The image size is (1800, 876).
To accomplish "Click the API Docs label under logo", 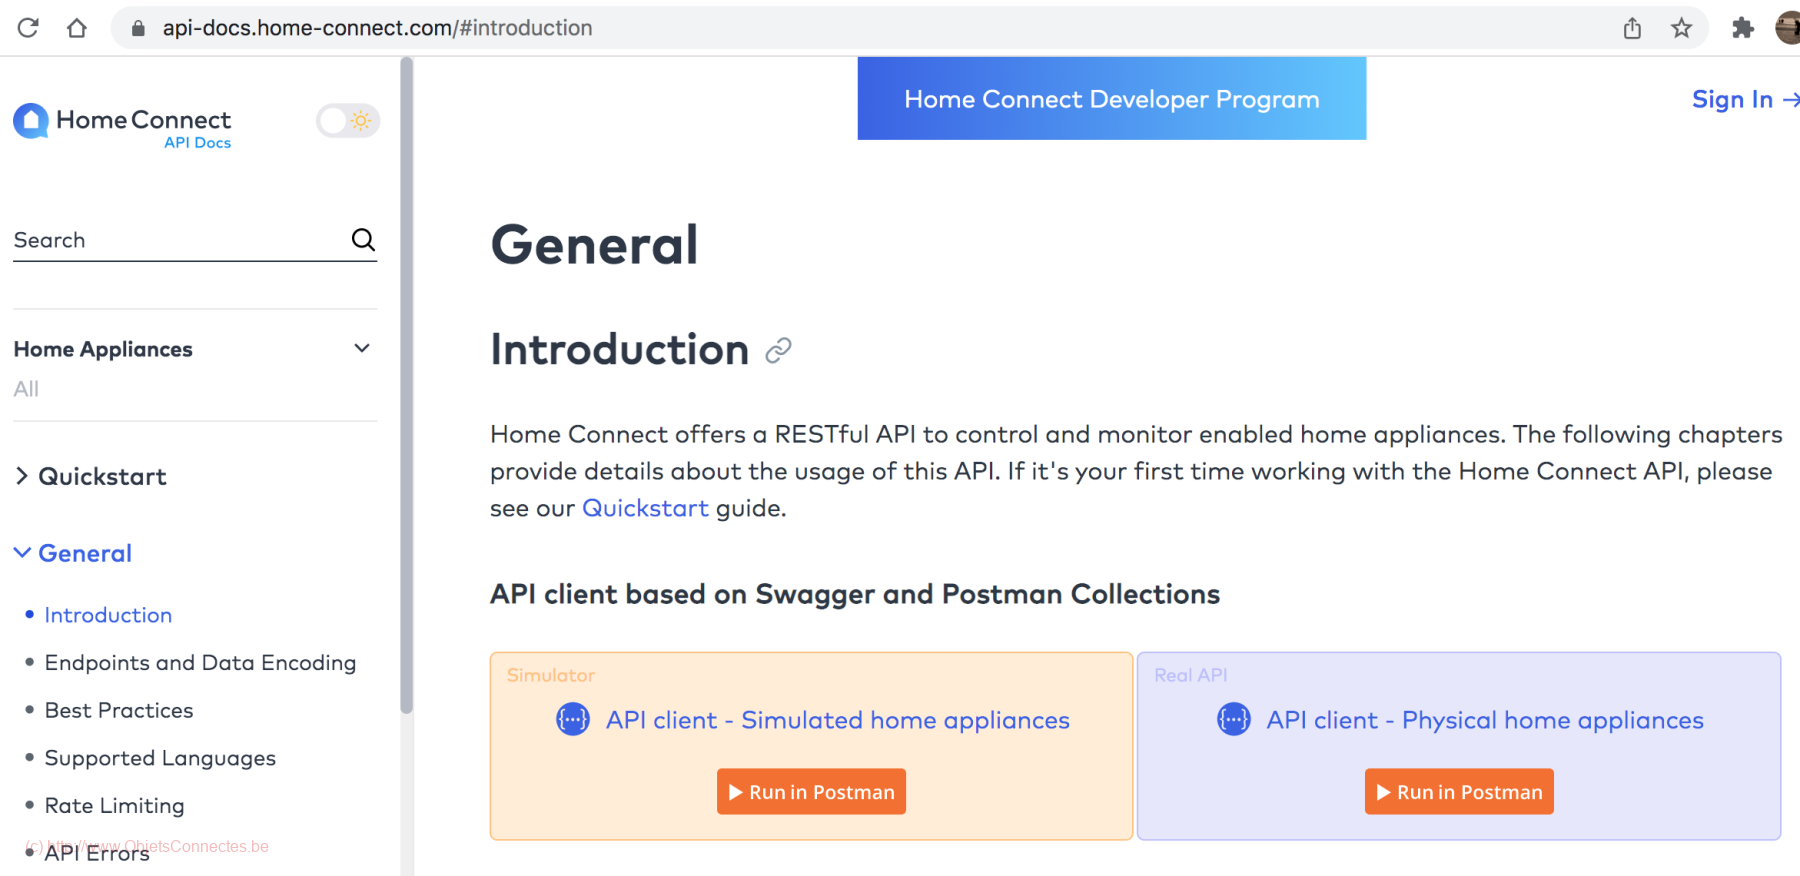I will (x=197, y=143).
